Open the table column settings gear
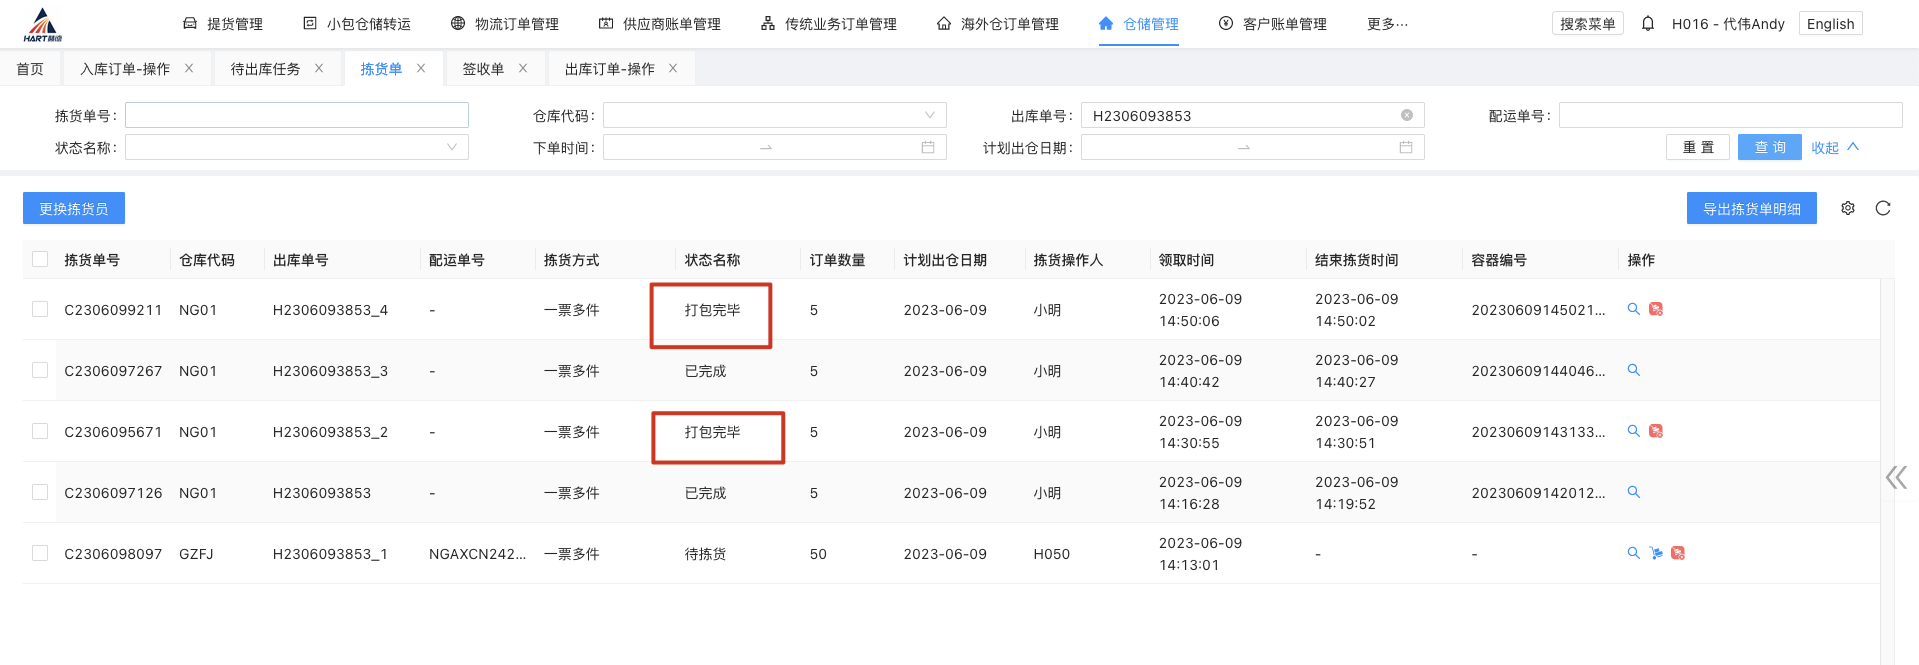 click(x=1847, y=208)
